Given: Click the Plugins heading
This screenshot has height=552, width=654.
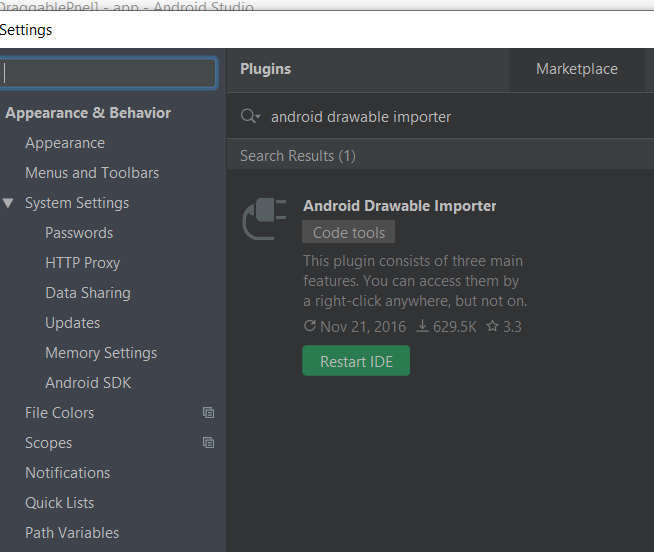Looking at the screenshot, I should (x=266, y=69).
